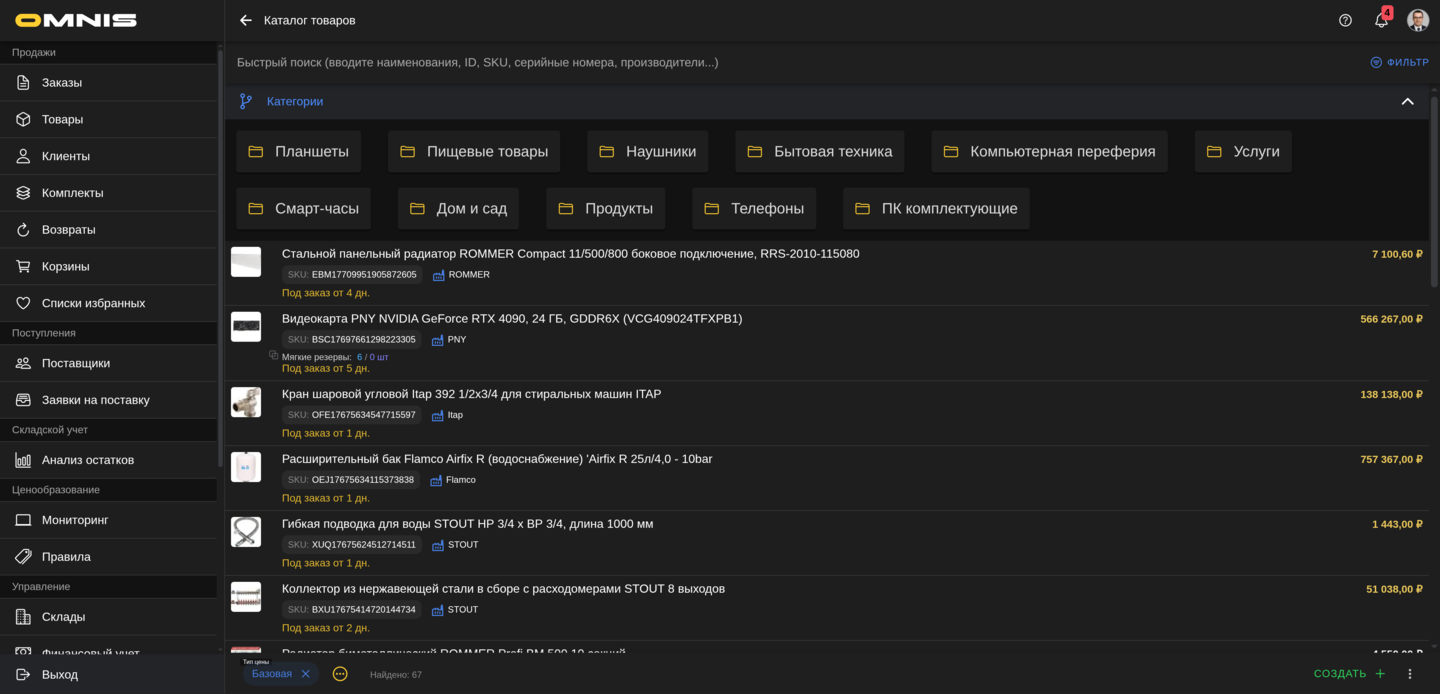Click the notifications bell icon
Image resolution: width=1440 pixels, height=694 pixels.
click(1381, 20)
